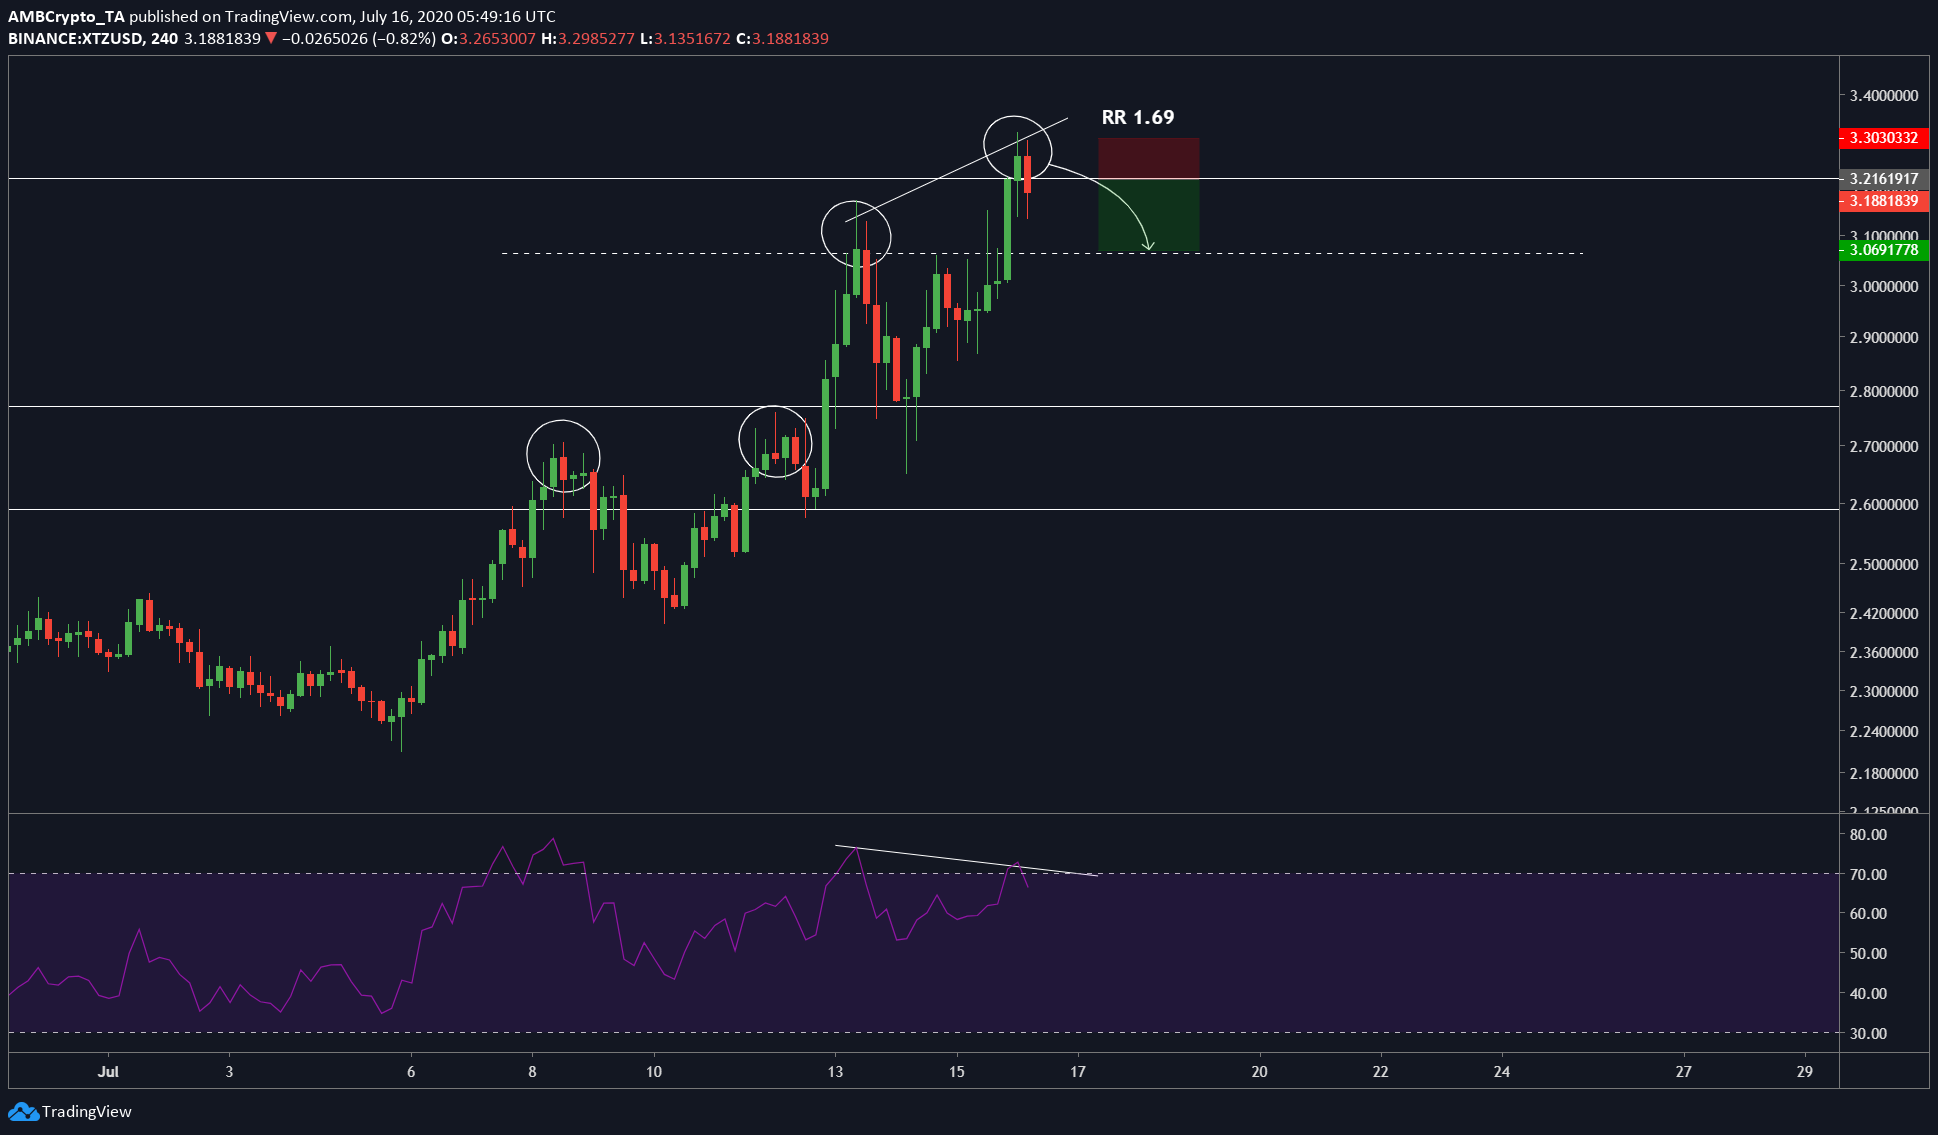Click the Jul label on time axis
Viewport: 1938px width, 1135px height.
coord(108,1071)
